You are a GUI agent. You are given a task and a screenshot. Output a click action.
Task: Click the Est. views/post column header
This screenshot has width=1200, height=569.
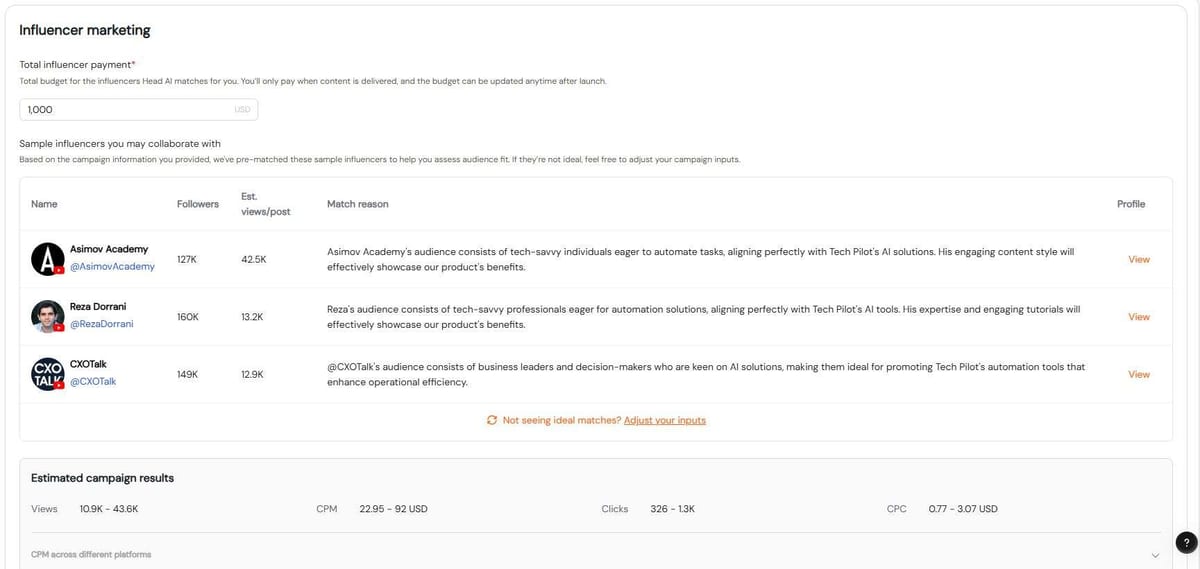pos(266,204)
